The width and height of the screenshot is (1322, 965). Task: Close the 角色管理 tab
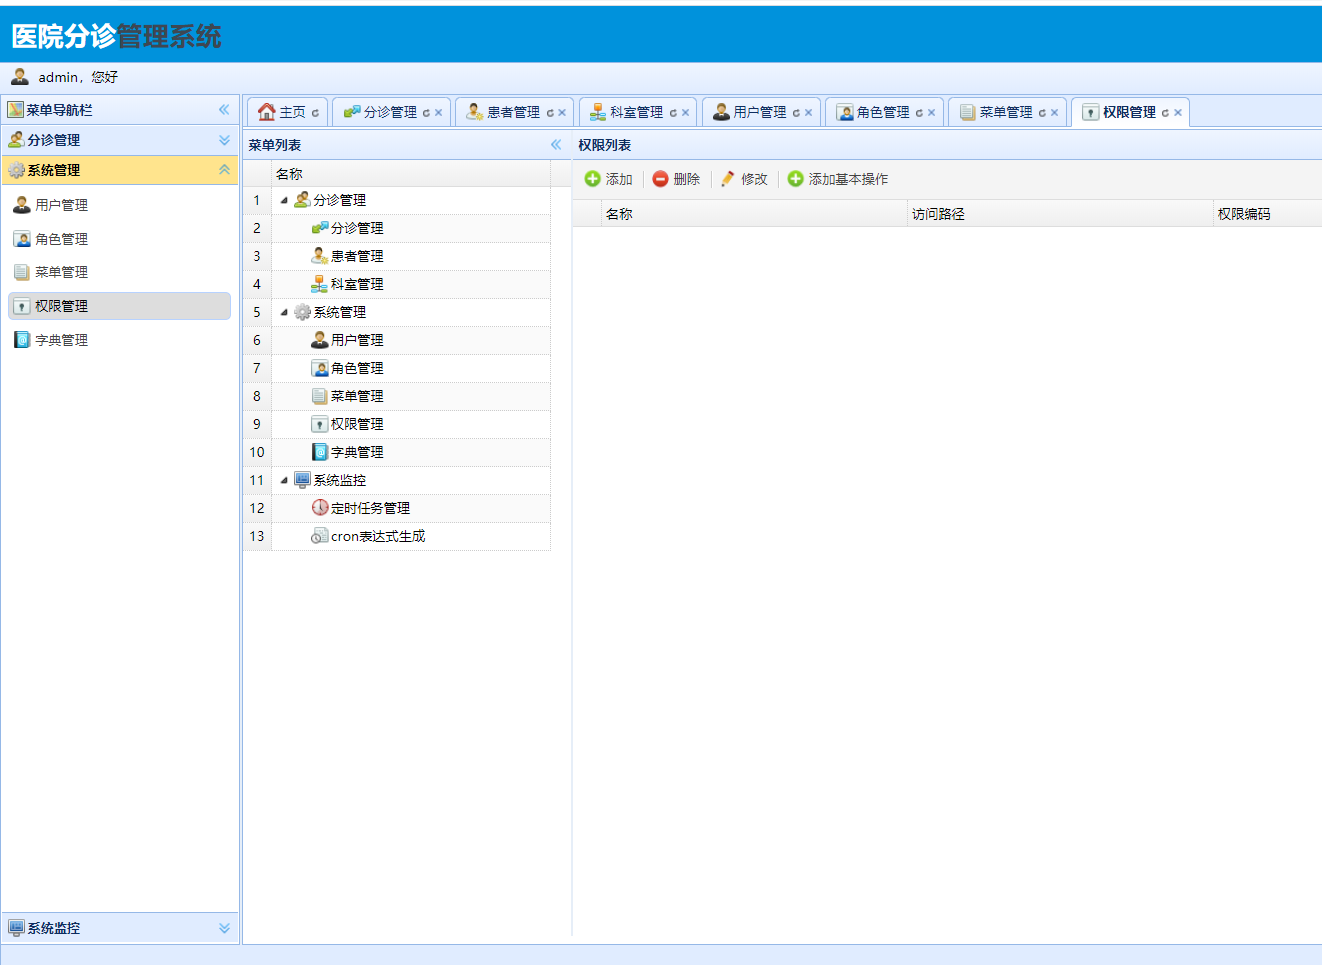coord(931,113)
